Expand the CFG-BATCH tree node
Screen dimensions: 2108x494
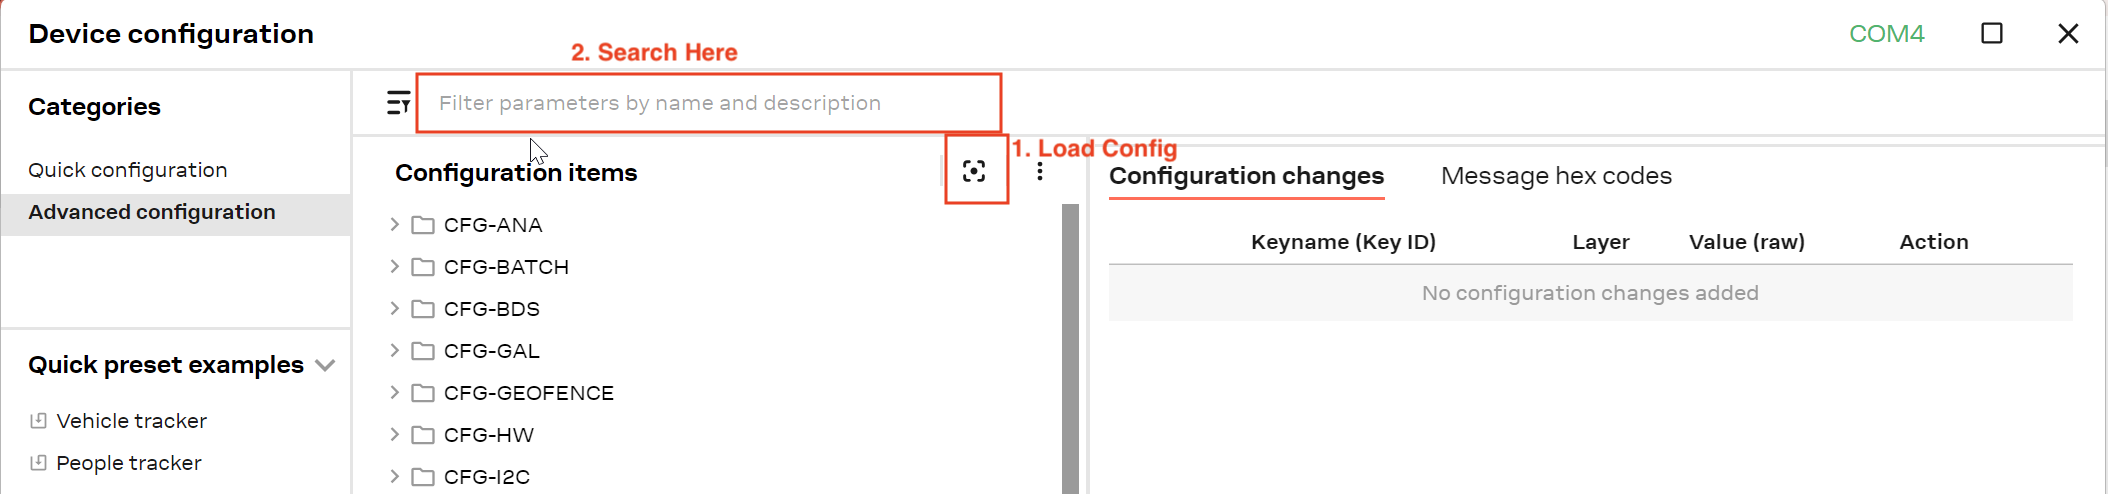point(394,267)
